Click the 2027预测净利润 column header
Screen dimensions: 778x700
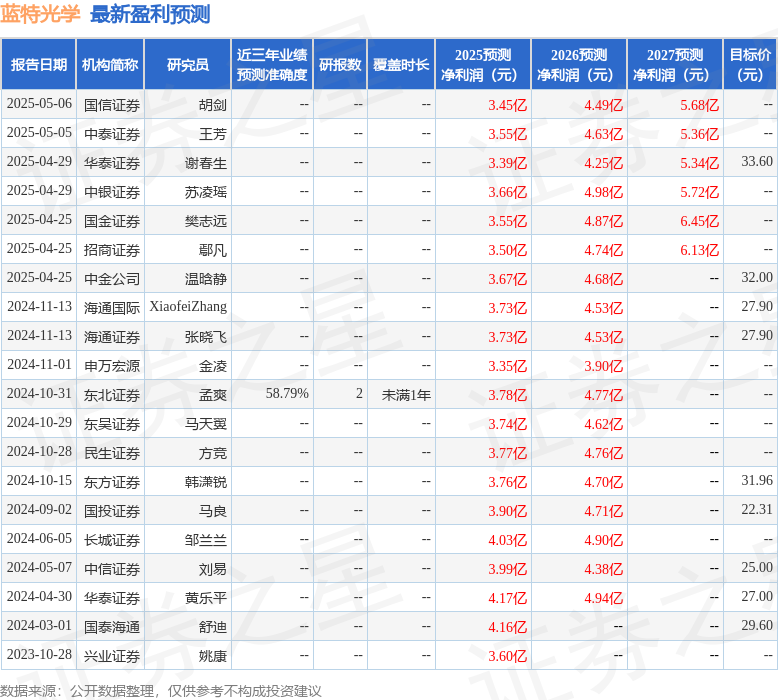click(675, 64)
